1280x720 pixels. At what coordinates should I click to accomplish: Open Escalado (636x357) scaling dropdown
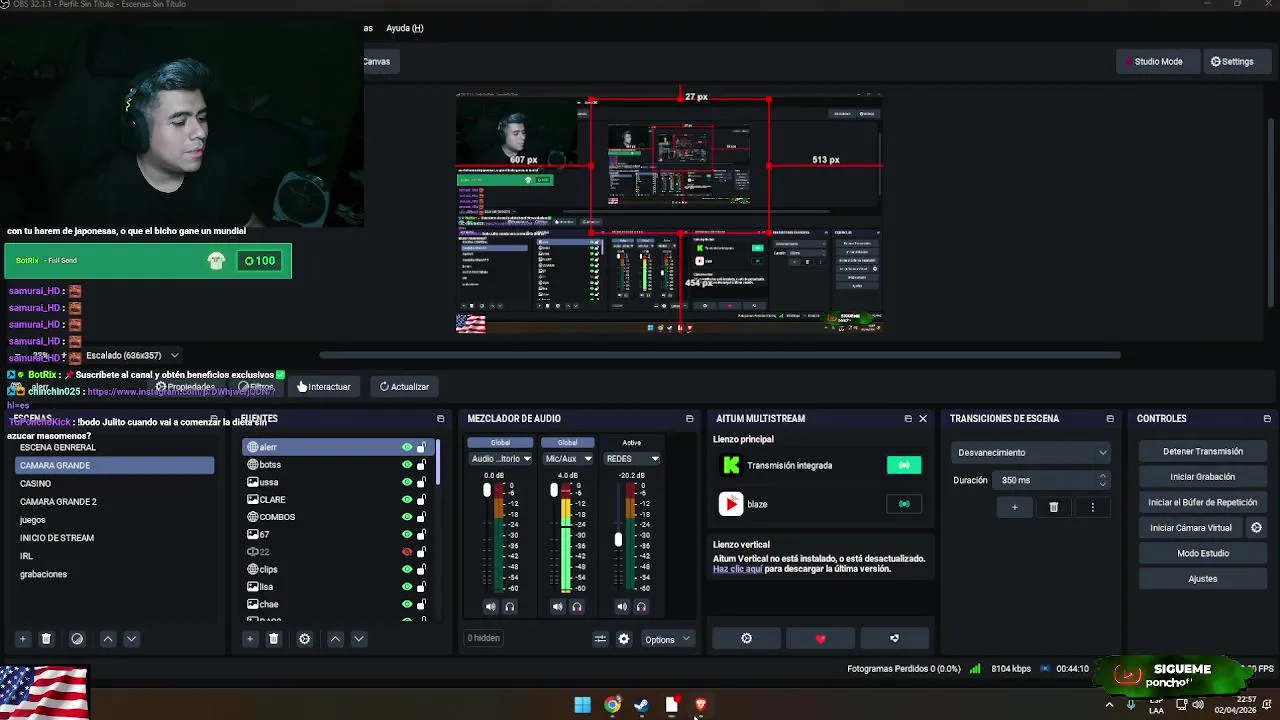(x=132, y=355)
